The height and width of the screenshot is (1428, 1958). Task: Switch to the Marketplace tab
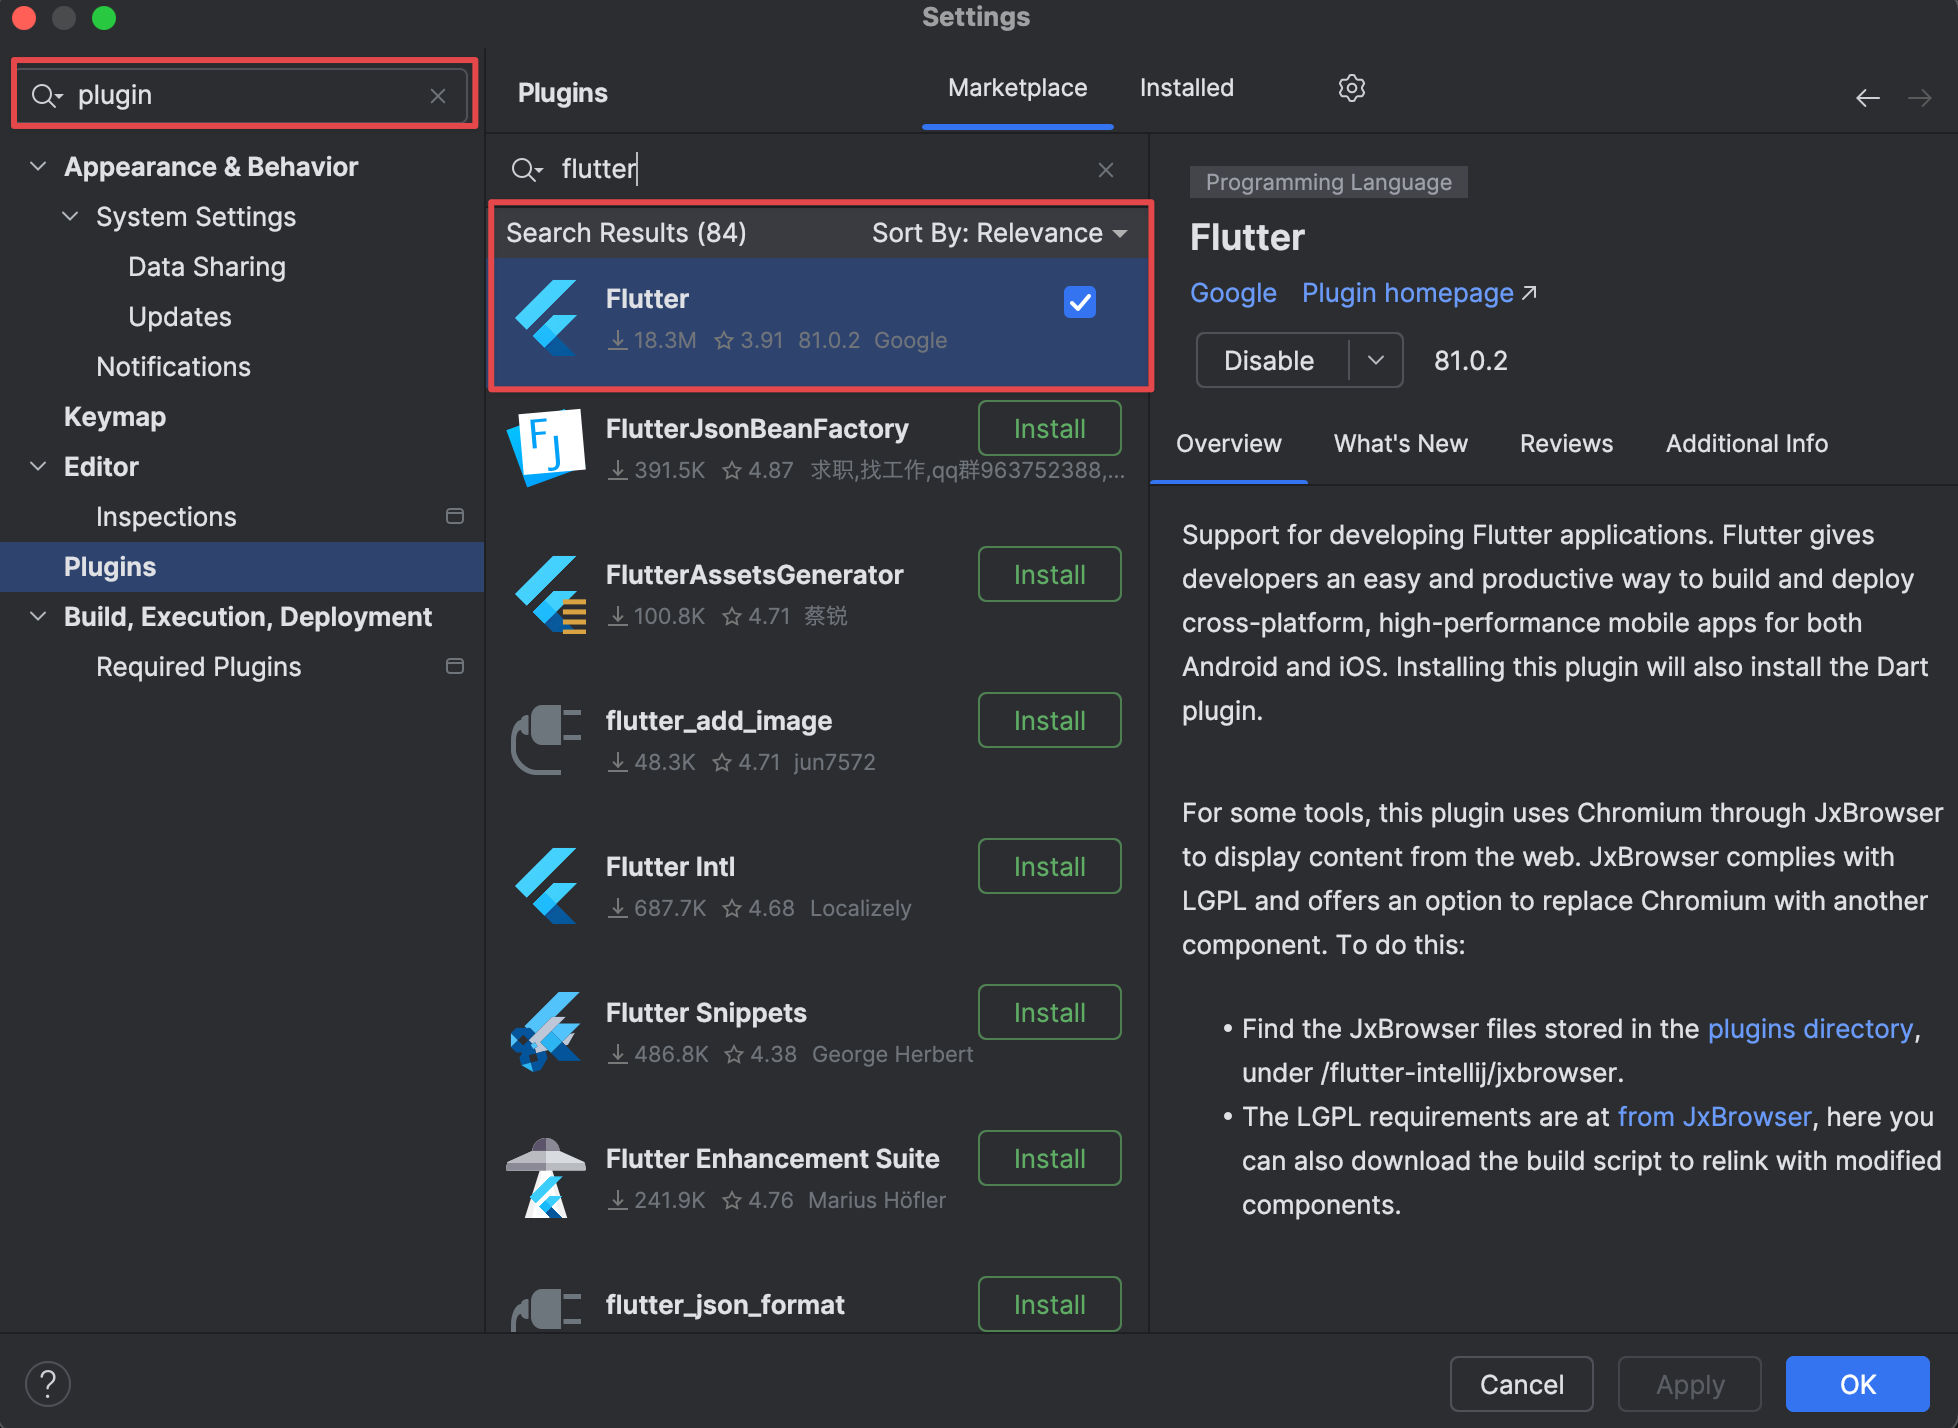[x=1017, y=88]
